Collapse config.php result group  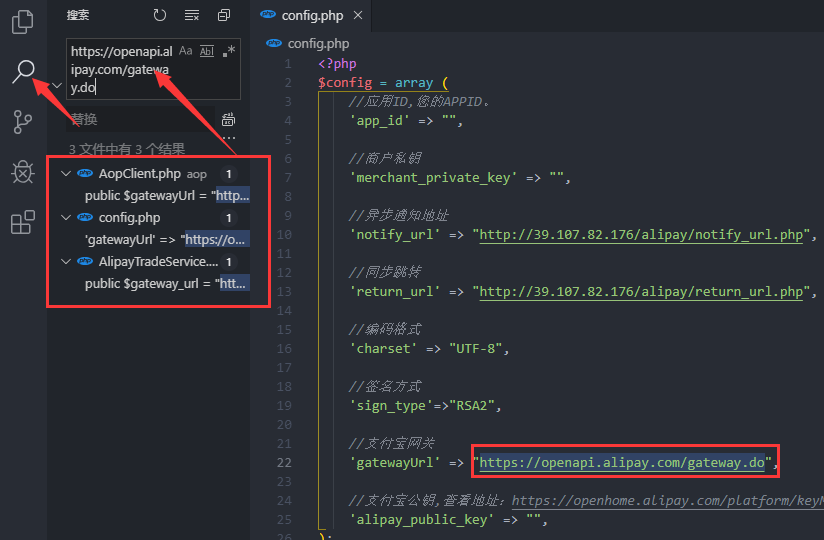66,217
